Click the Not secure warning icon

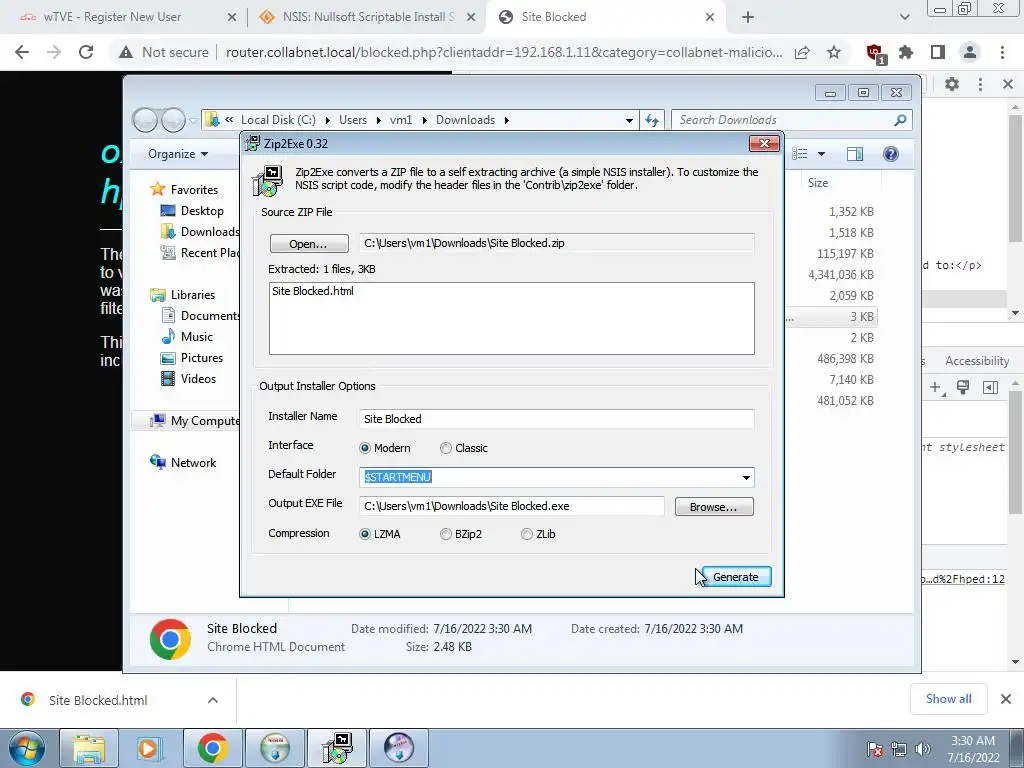tap(126, 52)
